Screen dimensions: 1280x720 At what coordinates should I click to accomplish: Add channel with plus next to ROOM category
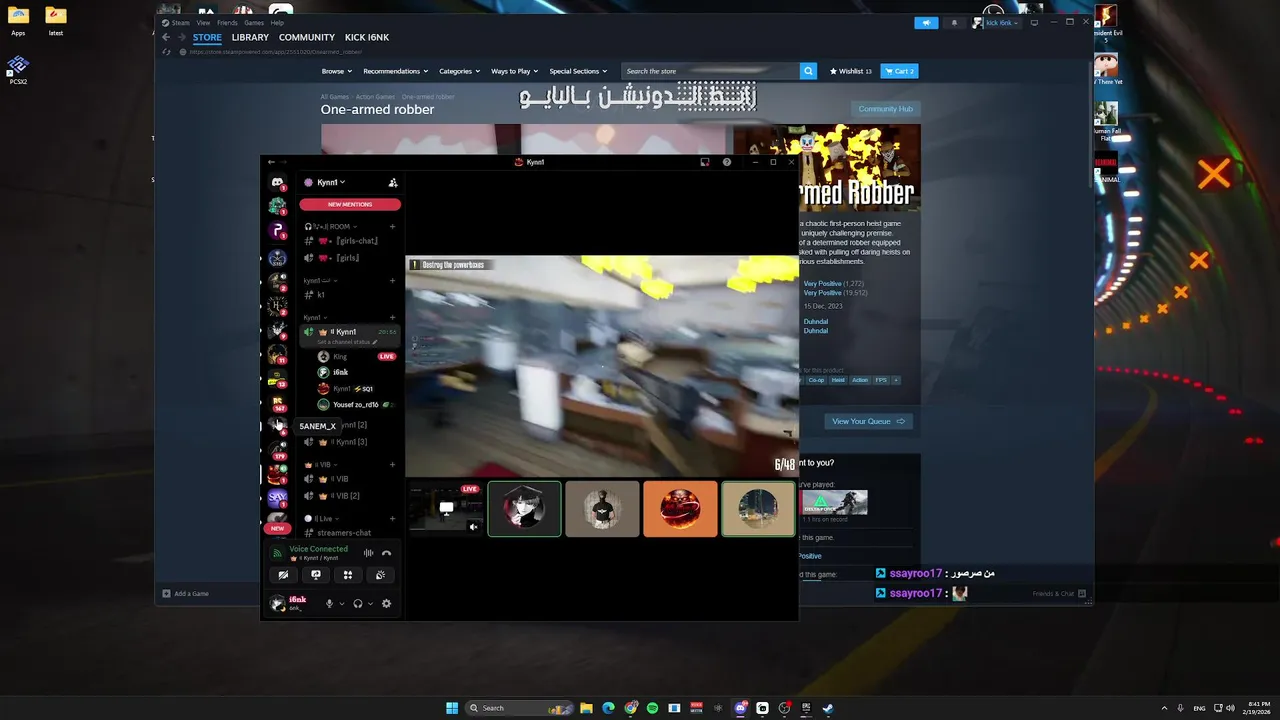tap(392, 227)
